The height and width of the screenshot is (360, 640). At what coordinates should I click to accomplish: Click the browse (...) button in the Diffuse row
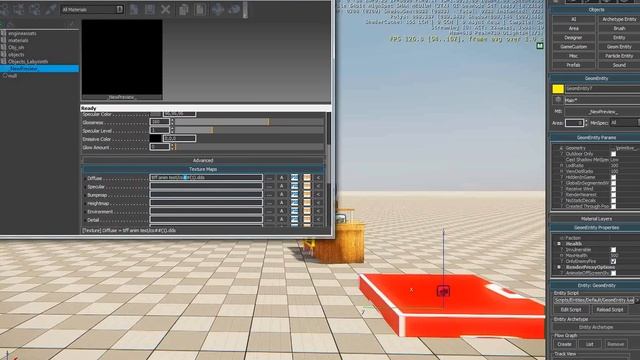(x=269, y=178)
